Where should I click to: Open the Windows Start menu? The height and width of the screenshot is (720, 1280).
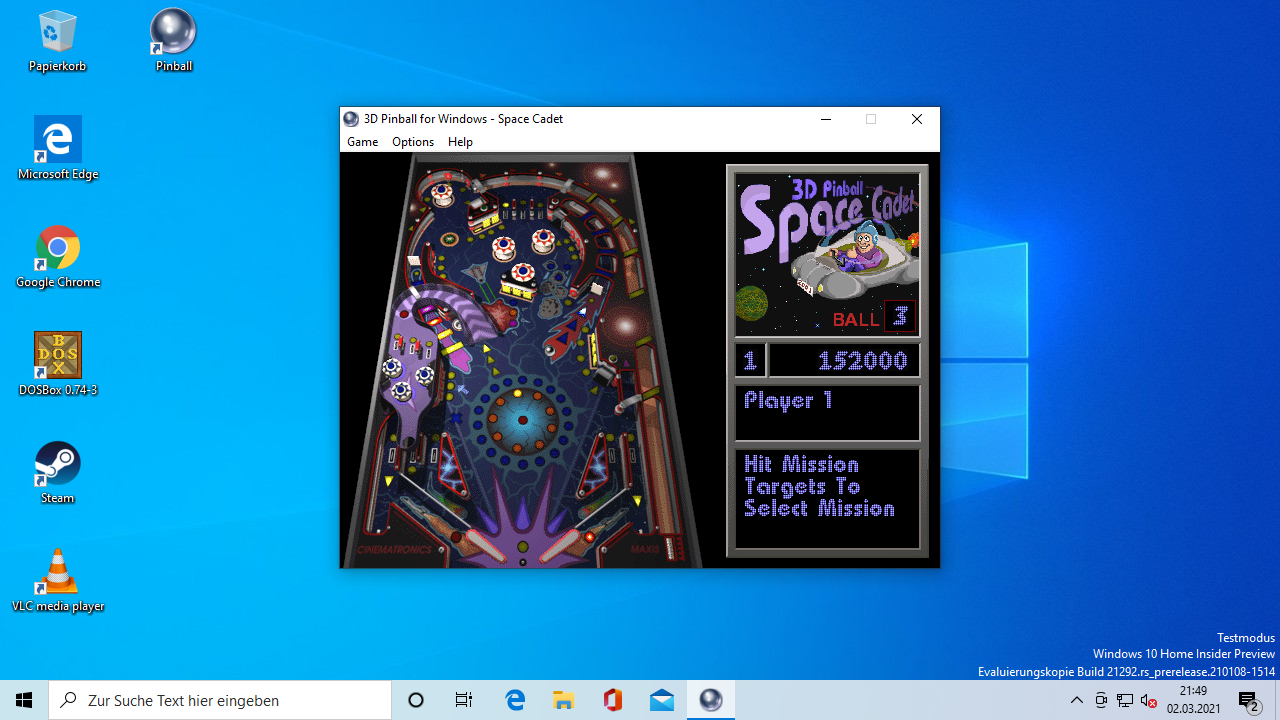[24, 700]
